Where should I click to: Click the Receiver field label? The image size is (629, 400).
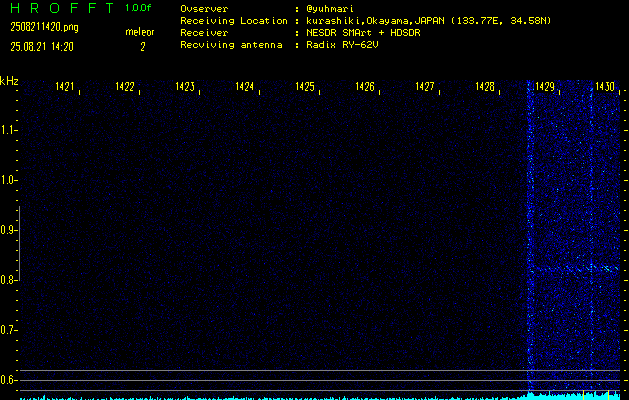[x=204, y=33]
